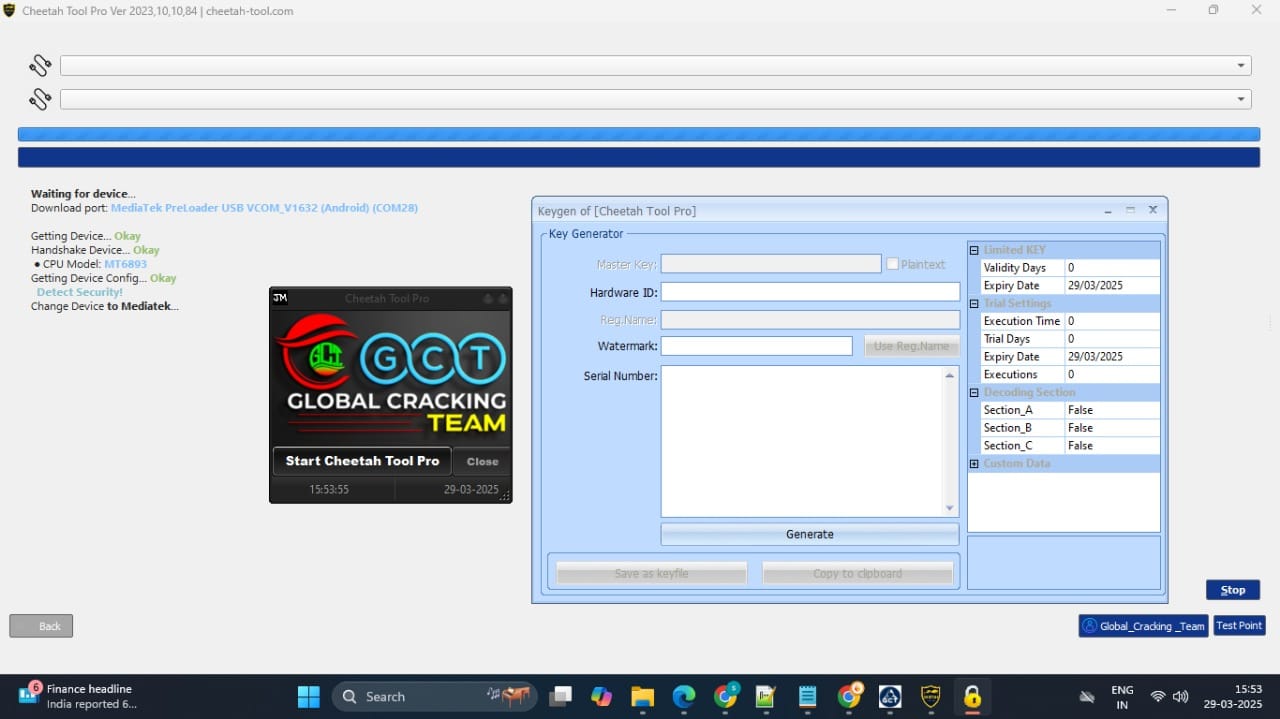Launch Copilot from the taskbar

[601, 696]
